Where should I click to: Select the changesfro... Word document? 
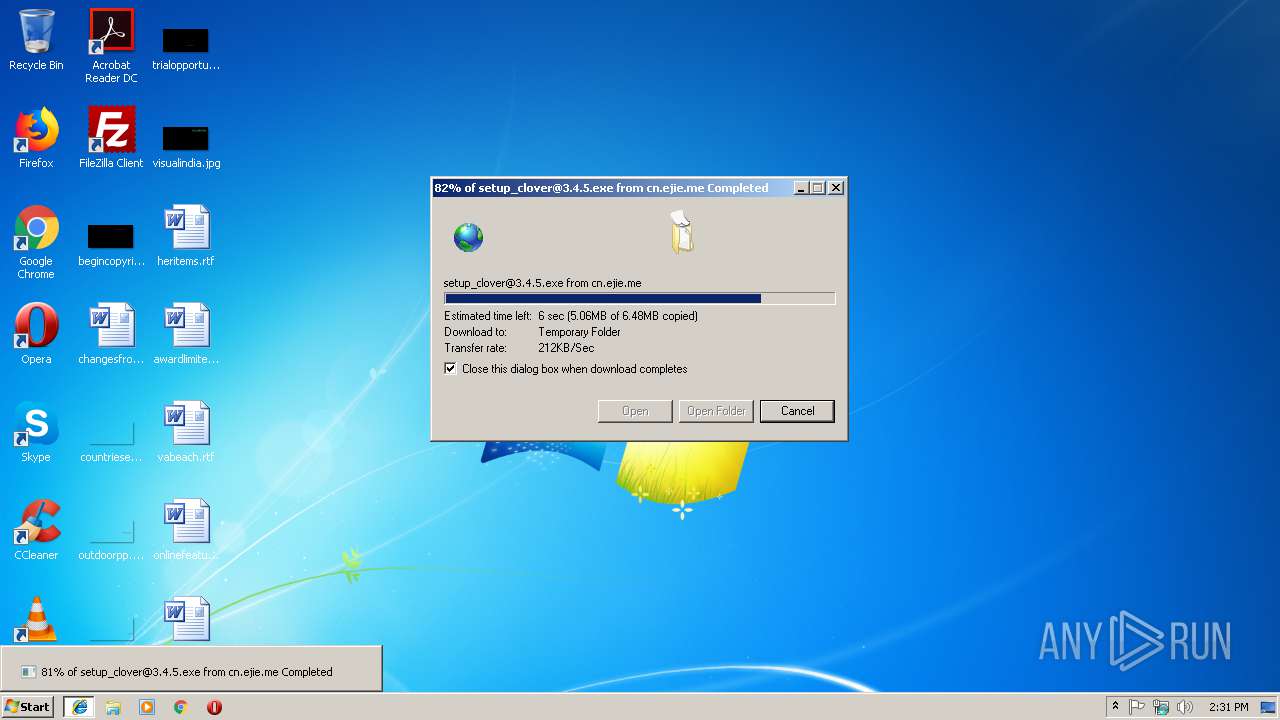(x=111, y=334)
